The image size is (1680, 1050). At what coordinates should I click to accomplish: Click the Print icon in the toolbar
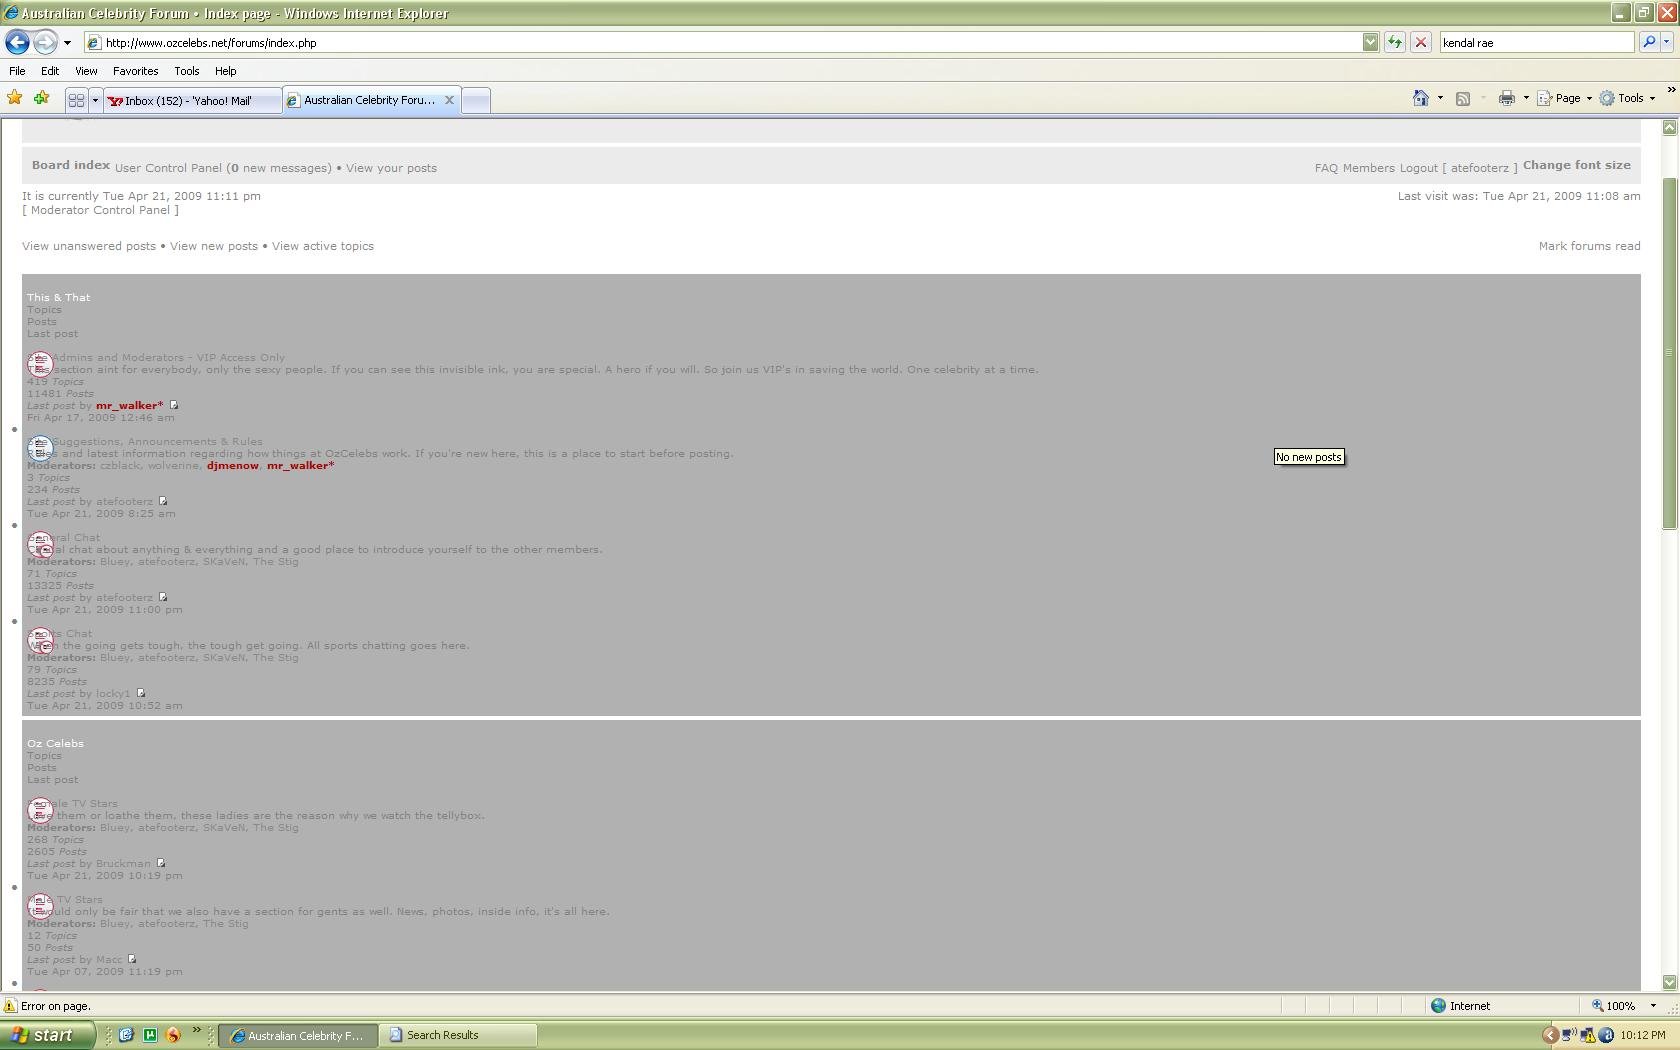tap(1506, 98)
